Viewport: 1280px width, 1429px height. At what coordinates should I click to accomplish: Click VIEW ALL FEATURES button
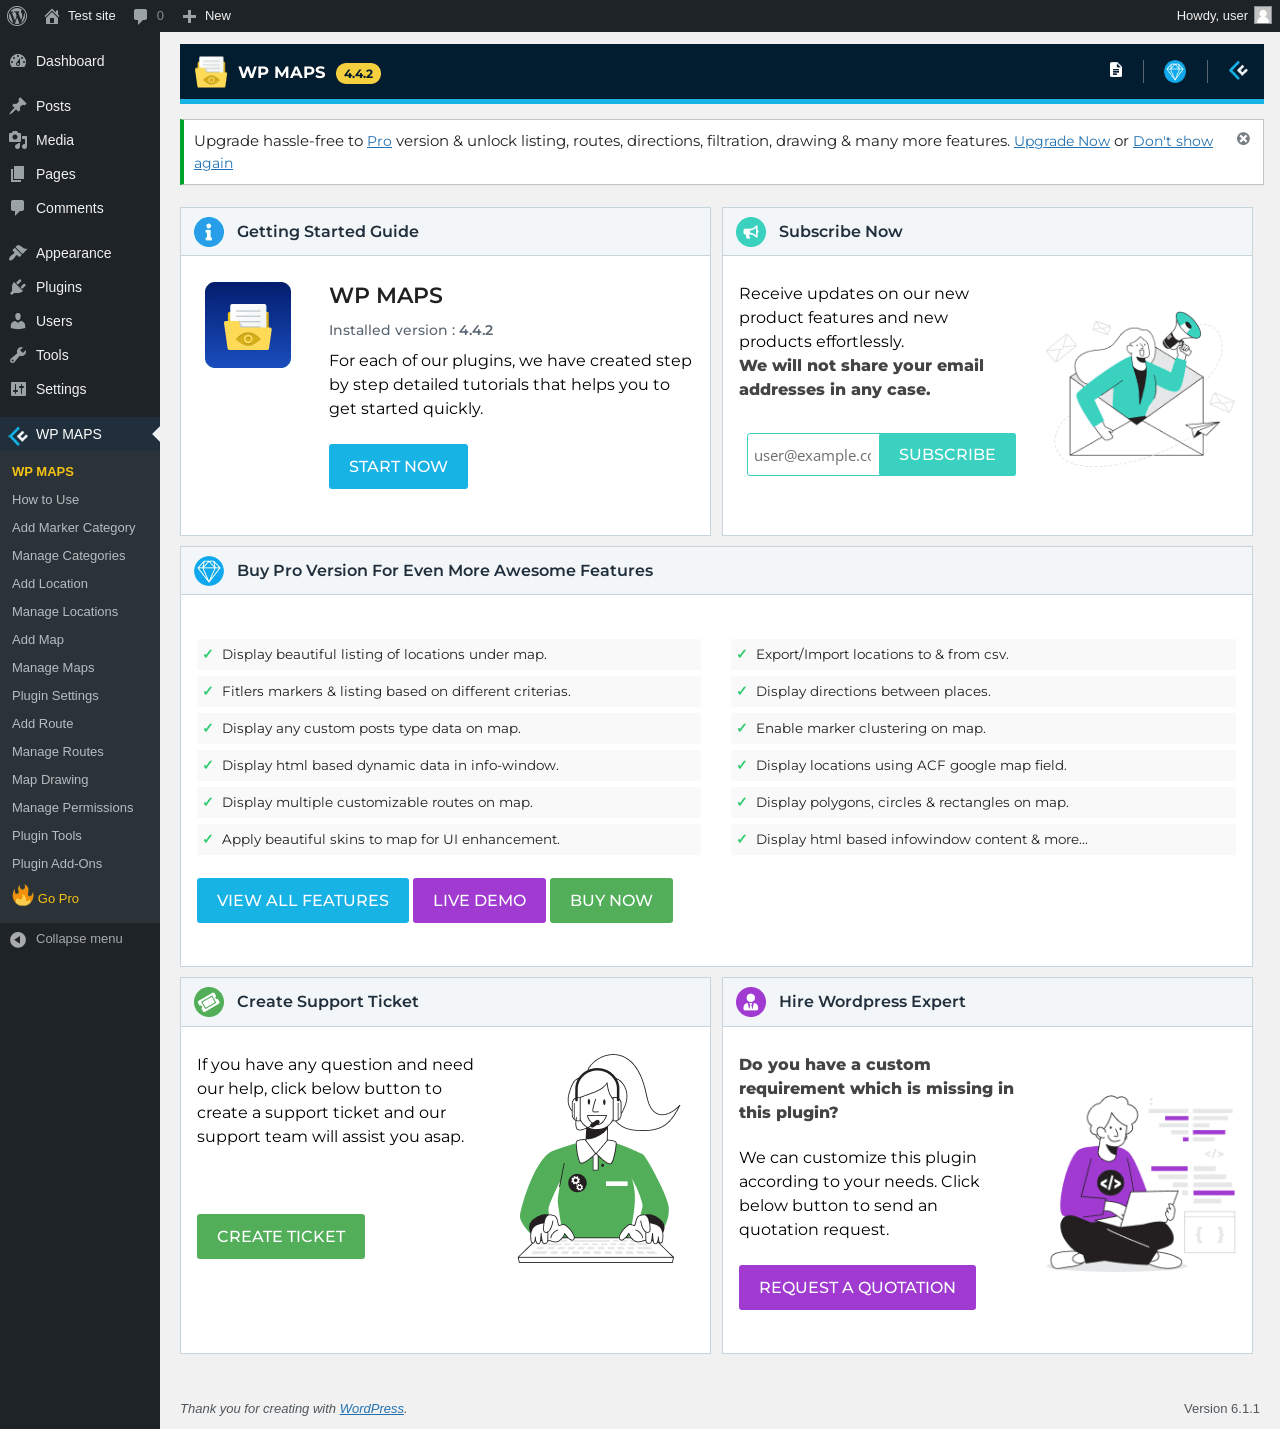(x=303, y=901)
